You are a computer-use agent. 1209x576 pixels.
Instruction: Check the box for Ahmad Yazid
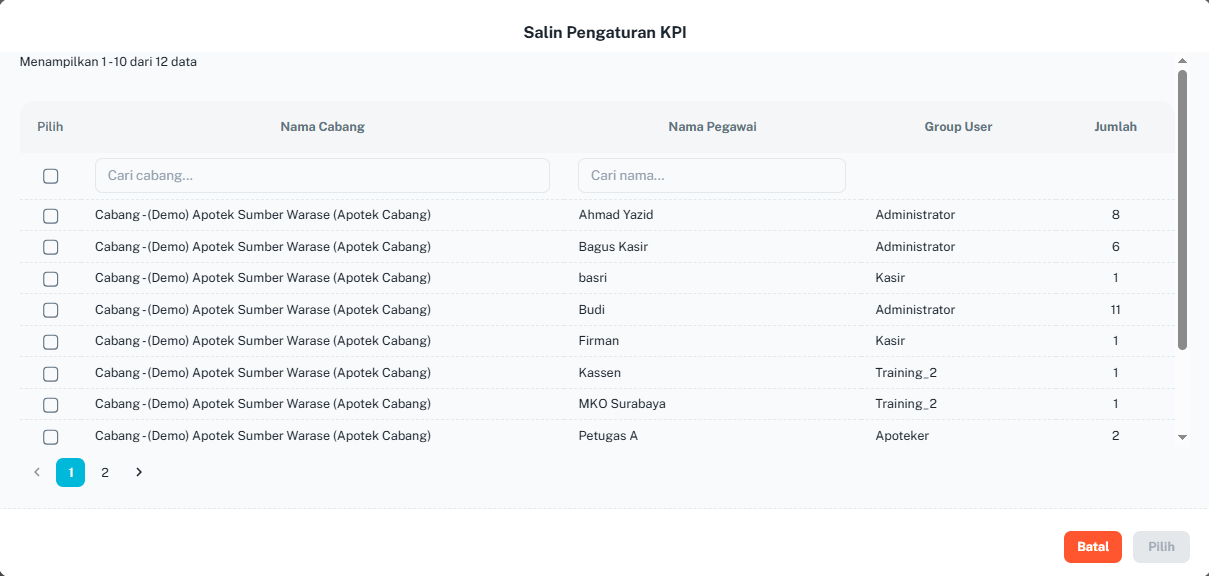coord(51,215)
